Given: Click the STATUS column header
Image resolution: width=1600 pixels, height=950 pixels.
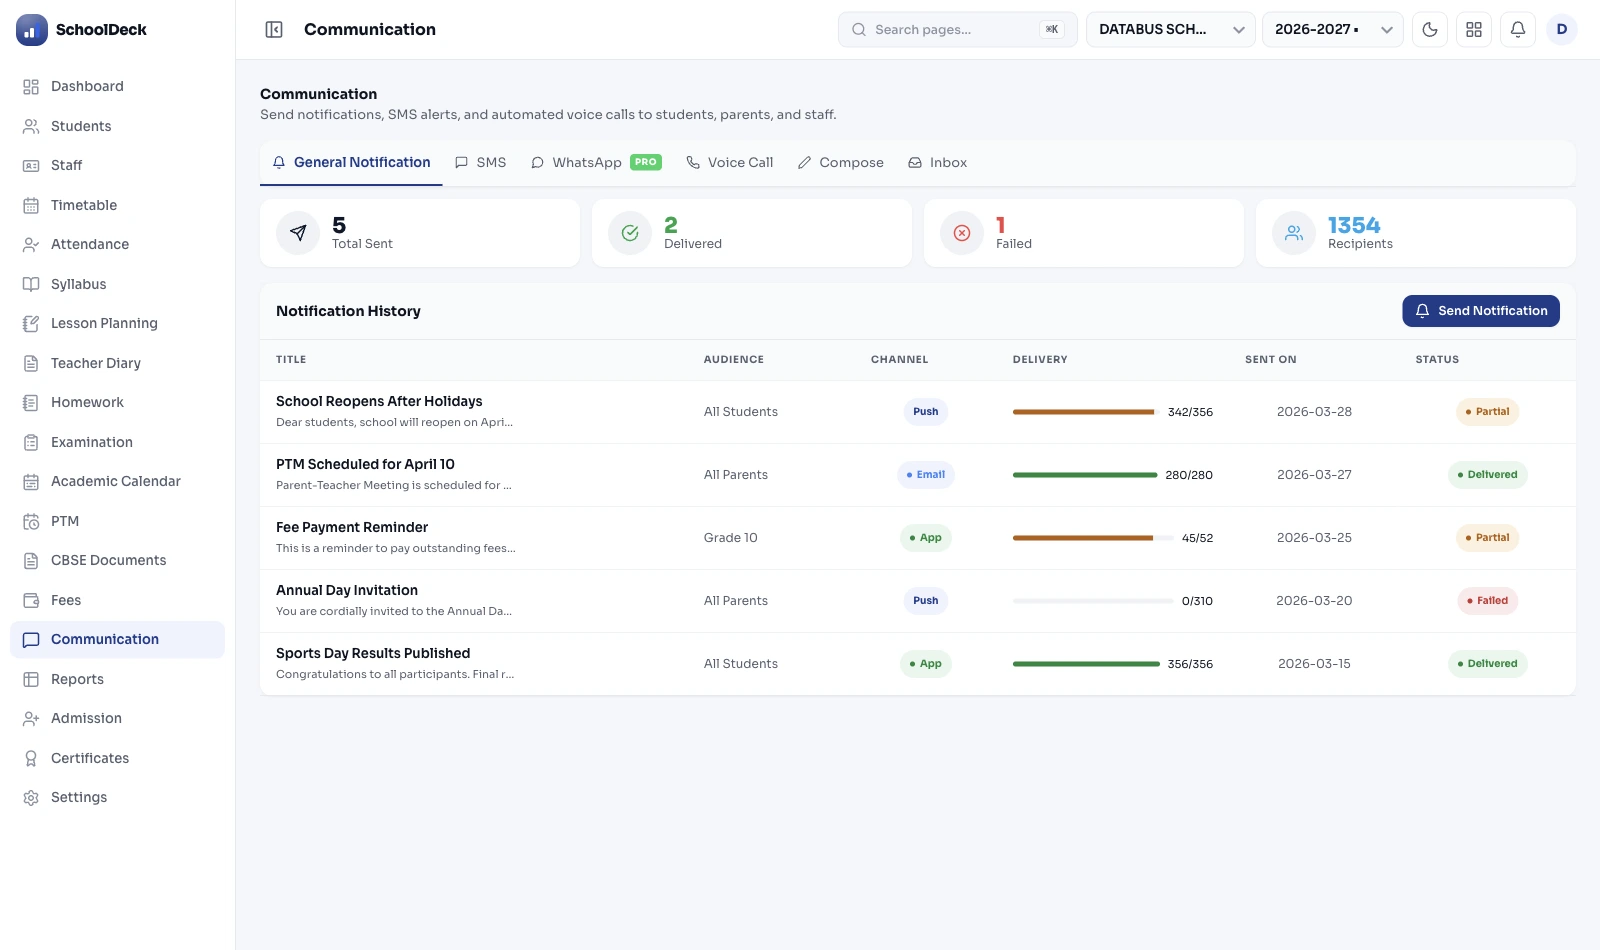Looking at the screenshot, I should pyautogui.click(x=1437, y=360).
